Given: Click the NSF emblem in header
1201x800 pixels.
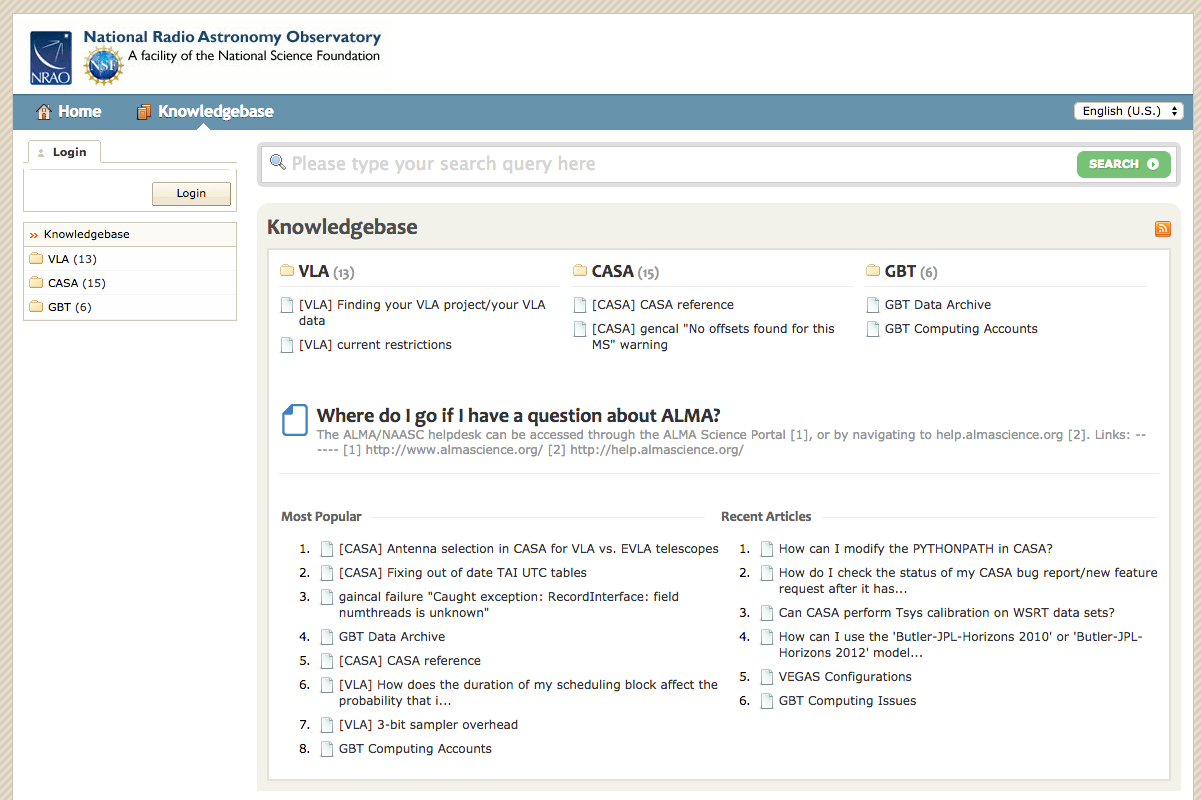Looking at the screenshot, I should [102, 66].
